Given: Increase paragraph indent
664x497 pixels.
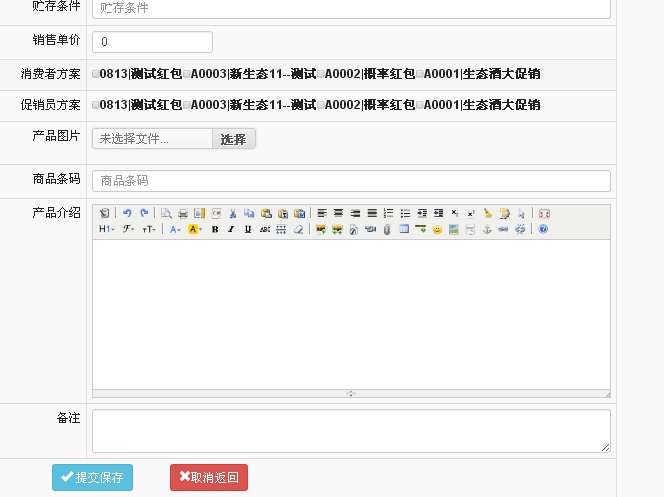Looking at the screenshot, I should click(422, 213).
